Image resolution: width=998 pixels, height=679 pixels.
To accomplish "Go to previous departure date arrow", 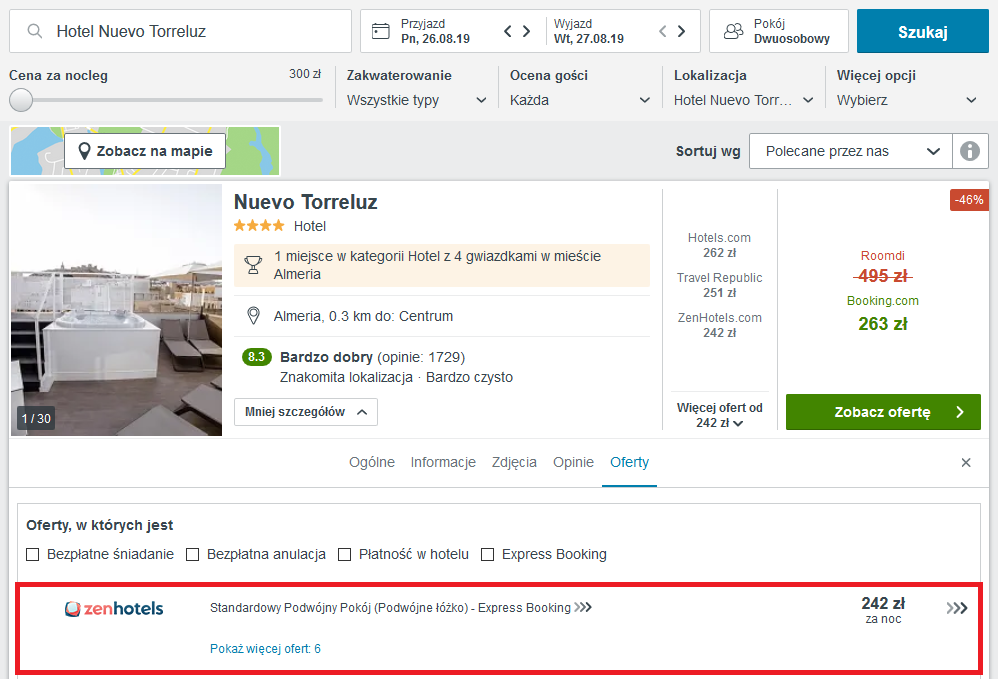I will tap(663, 31).
